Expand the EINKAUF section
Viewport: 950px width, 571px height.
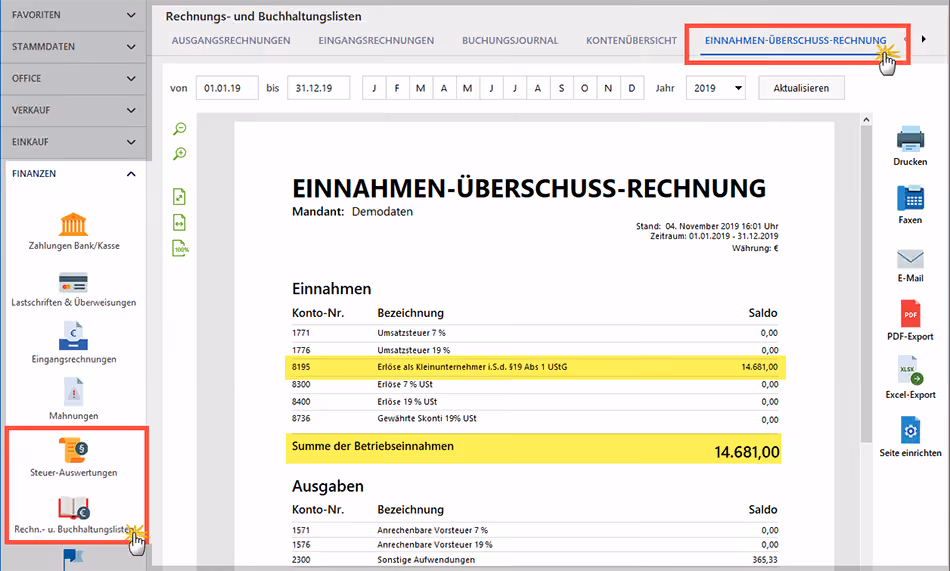pos(73,142)
